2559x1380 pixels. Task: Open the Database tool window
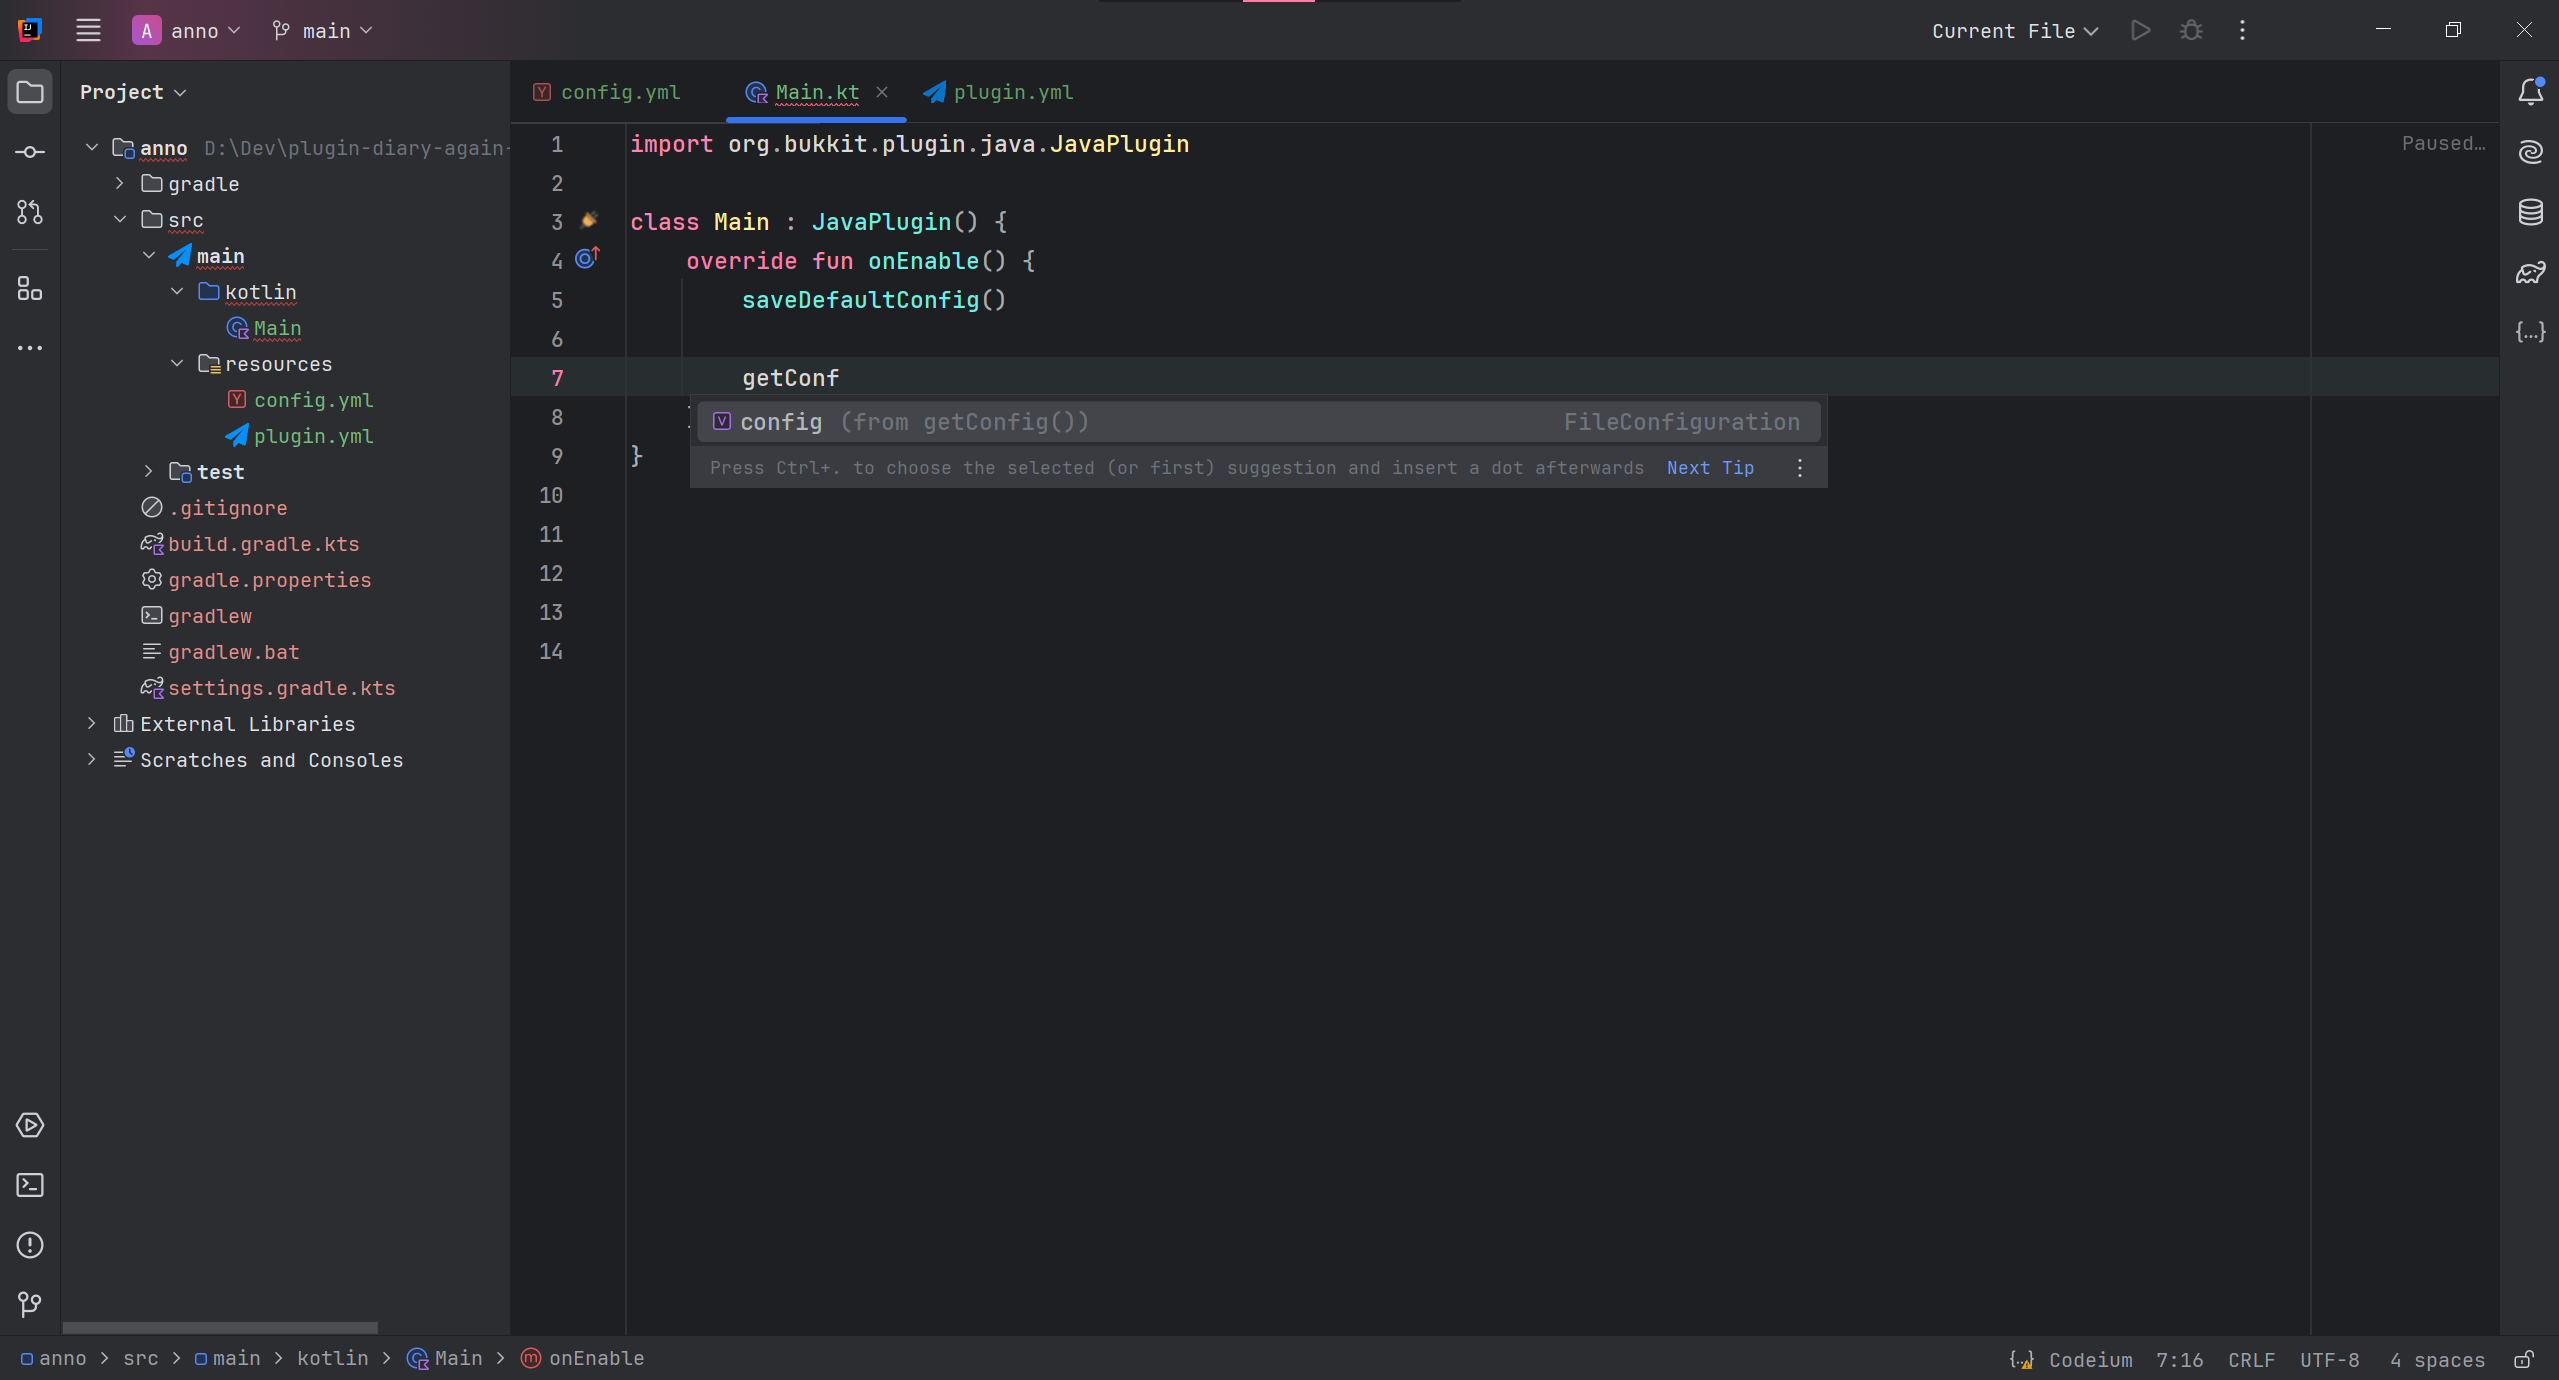tap(2530, 212)
